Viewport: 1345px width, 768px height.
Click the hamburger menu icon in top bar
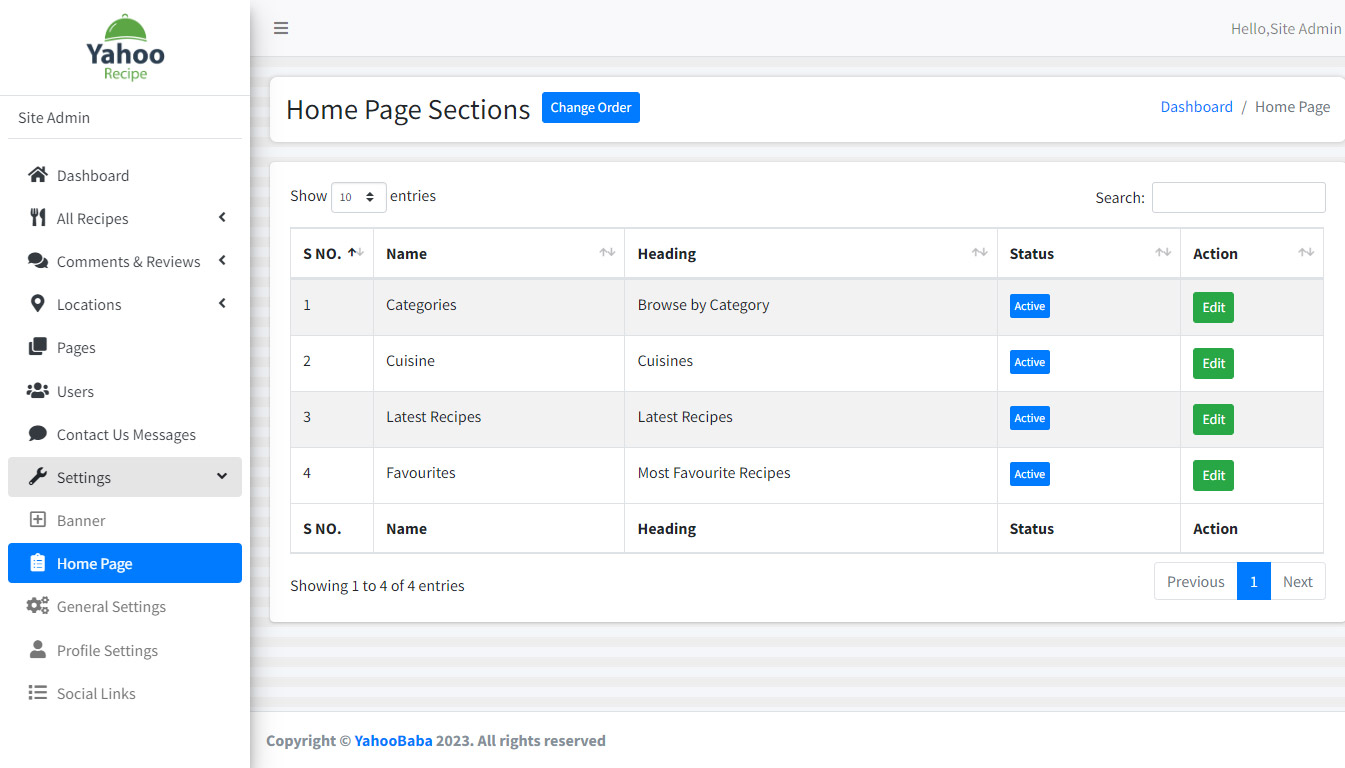coord(281,28)
